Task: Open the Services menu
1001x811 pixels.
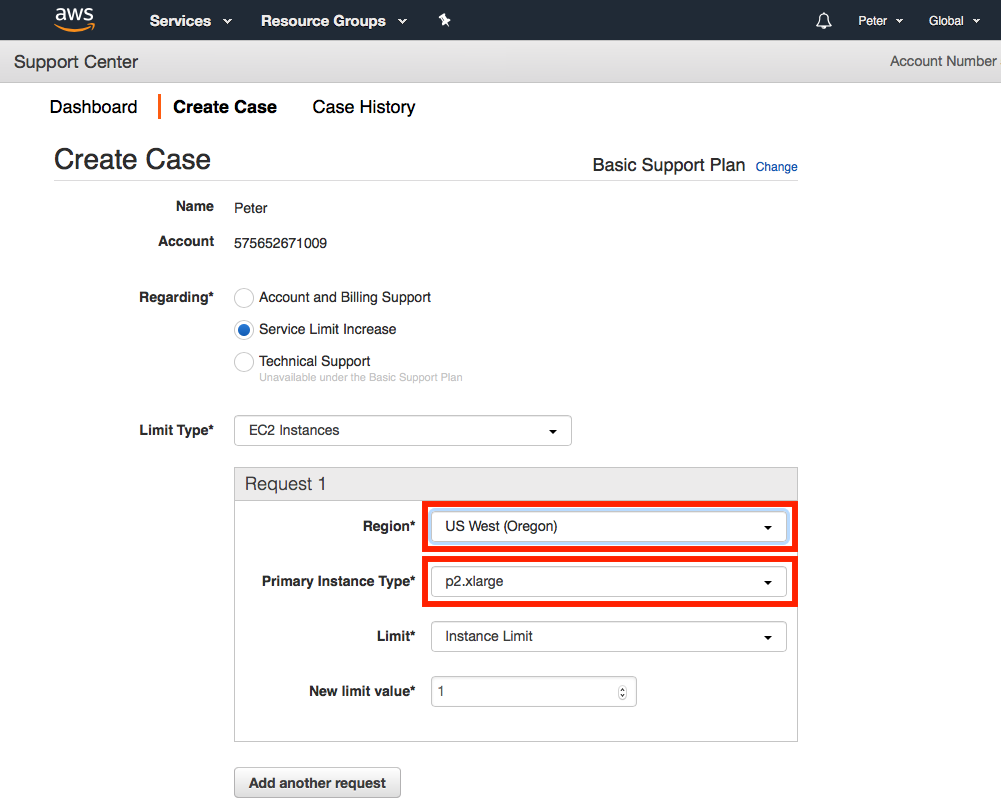Action: tap(190, 21)
